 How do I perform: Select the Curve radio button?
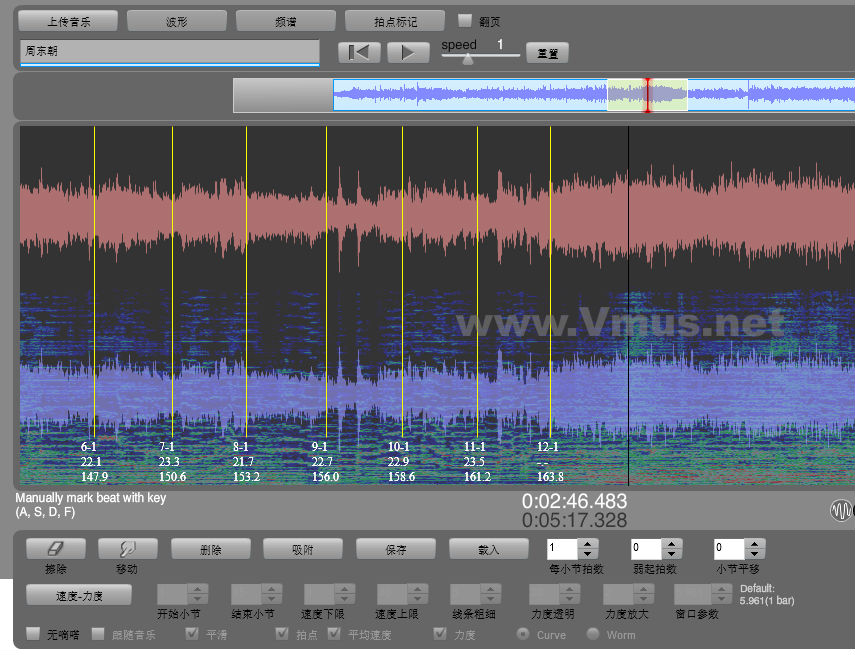[x=523, y=634]
